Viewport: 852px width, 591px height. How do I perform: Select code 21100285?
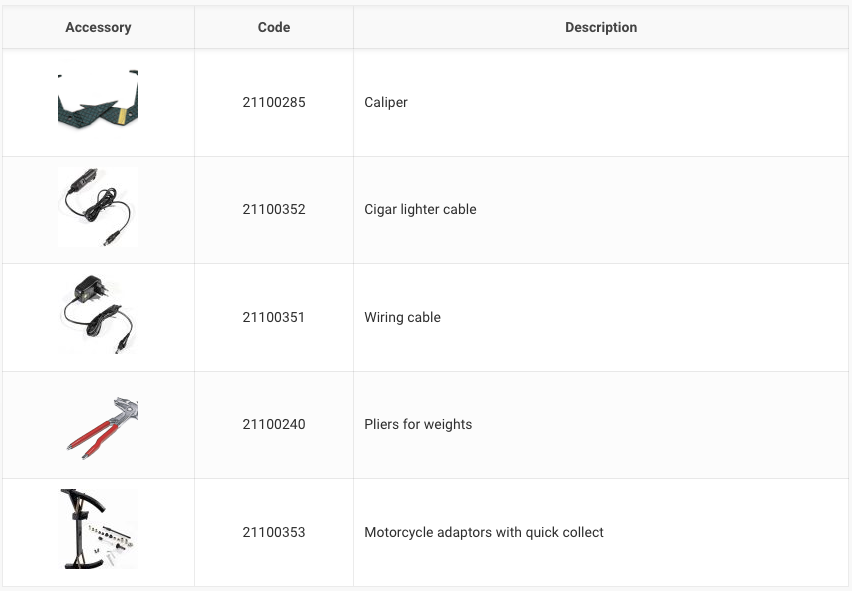pos(273,102)
